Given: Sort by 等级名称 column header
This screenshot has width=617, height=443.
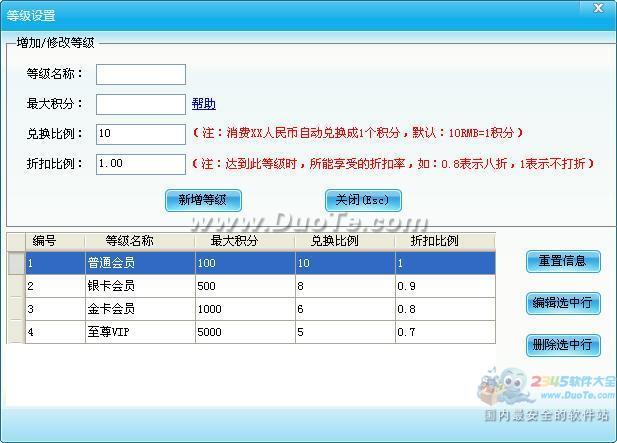Looking at the screenshot, I should click(139, 241).
